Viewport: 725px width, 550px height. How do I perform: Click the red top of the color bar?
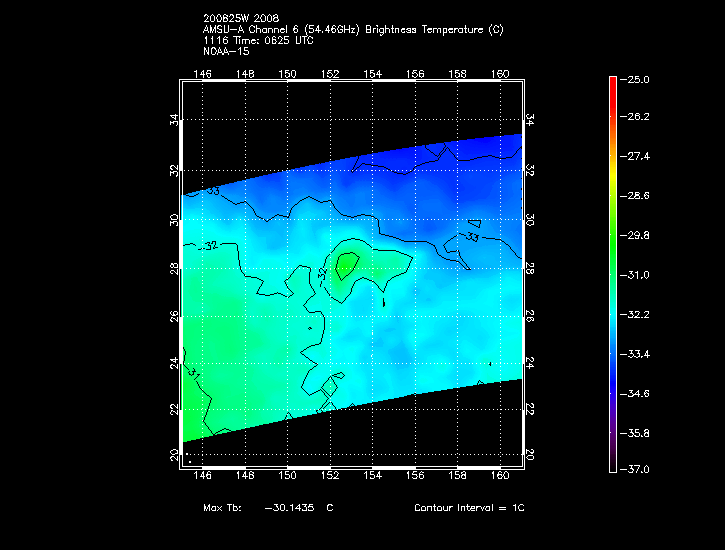tap(613, 83)
